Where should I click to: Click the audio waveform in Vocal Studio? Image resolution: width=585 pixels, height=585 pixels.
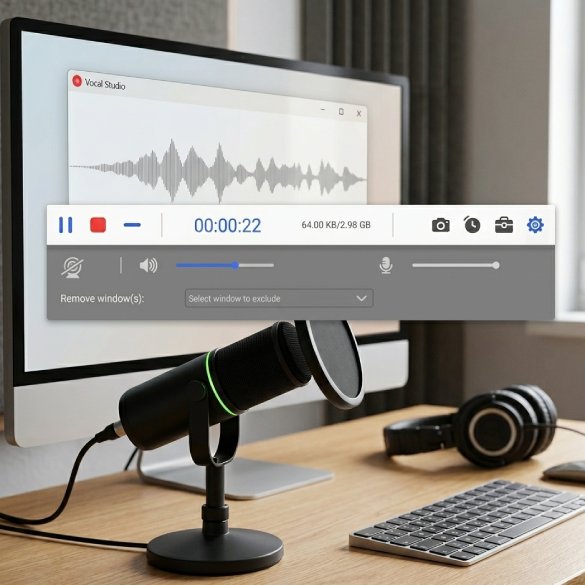click(218, 172)
